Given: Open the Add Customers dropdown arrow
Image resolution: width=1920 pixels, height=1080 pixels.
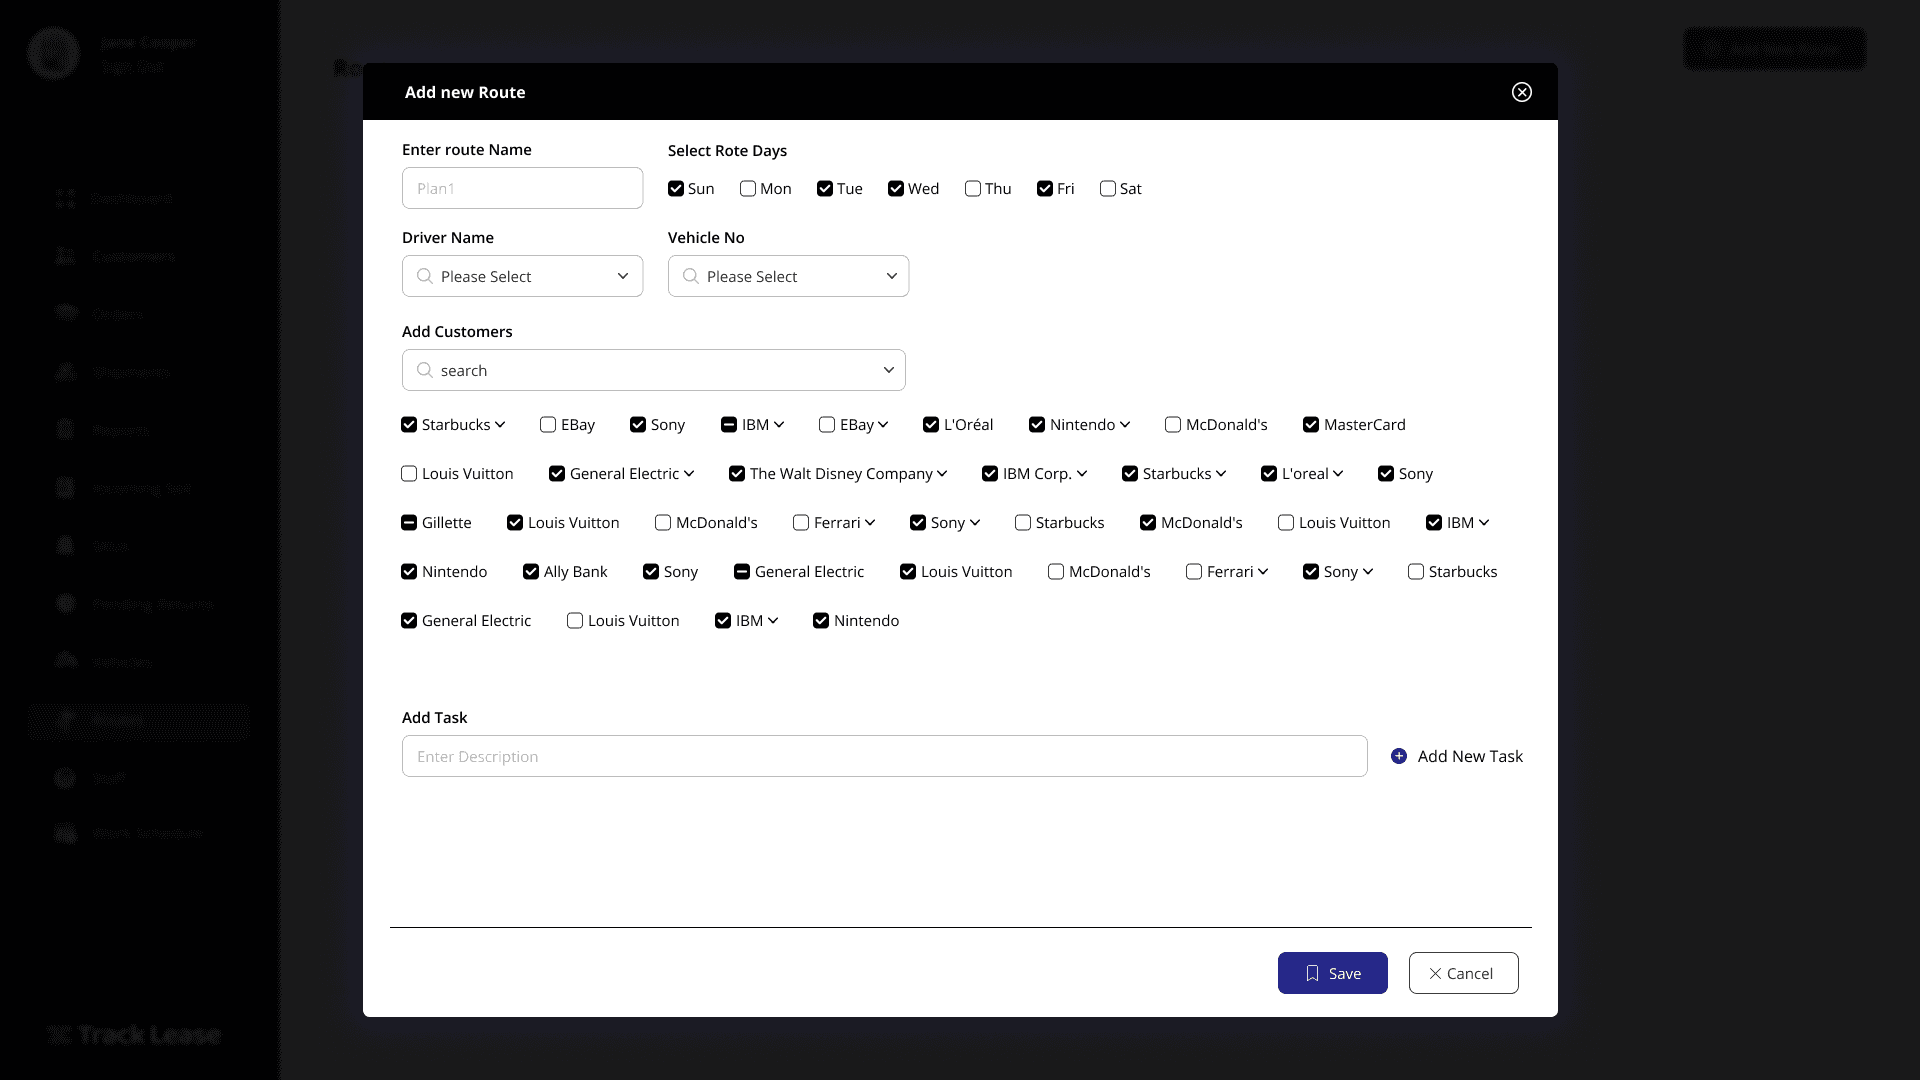Looking at the screenshot, I should (x=888, y=370).
